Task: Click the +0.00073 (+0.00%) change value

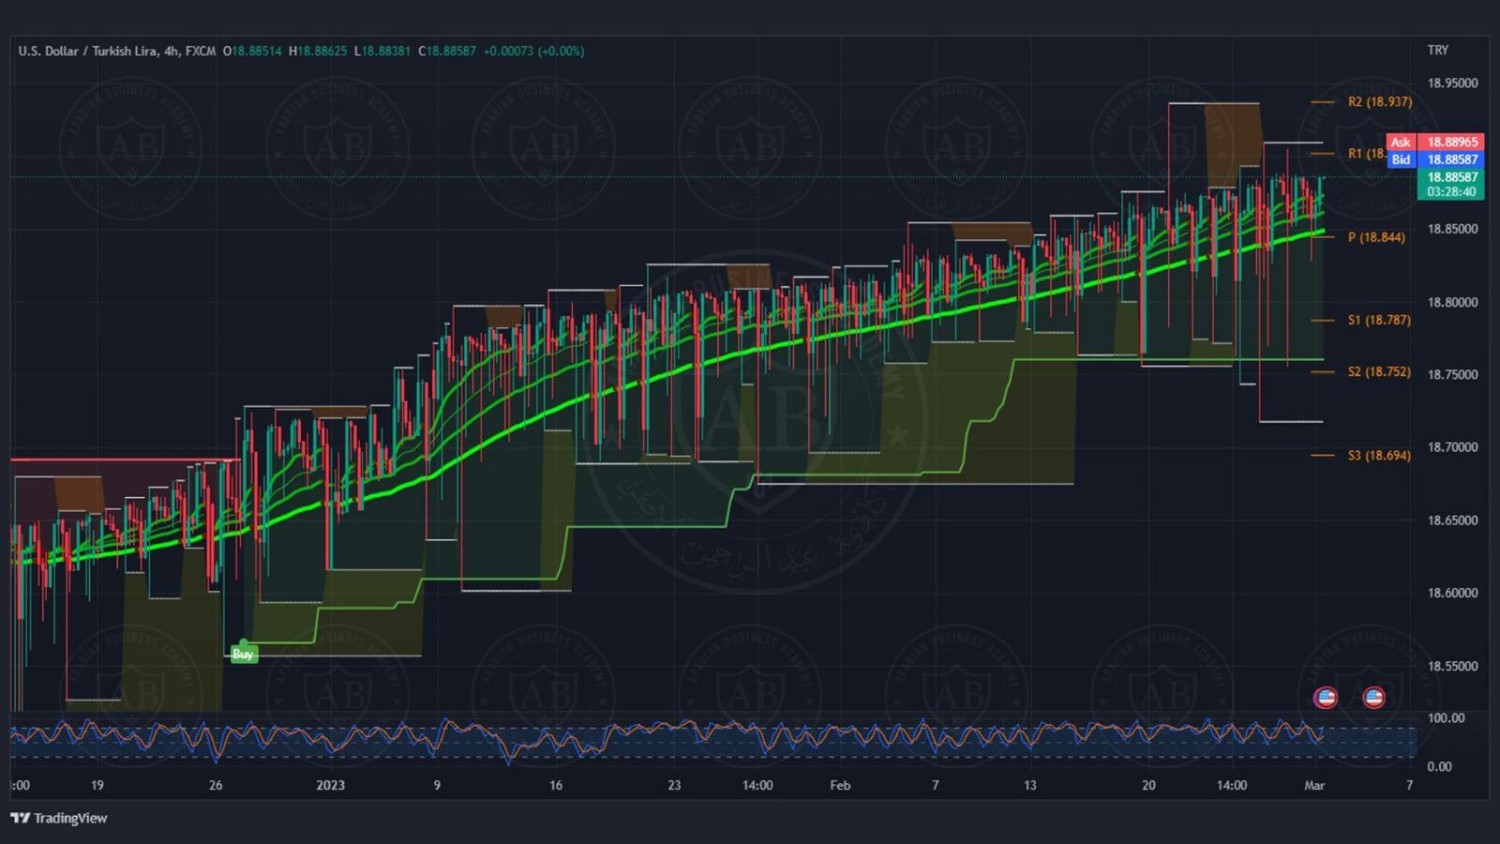Action: click(x=534, y=51)
